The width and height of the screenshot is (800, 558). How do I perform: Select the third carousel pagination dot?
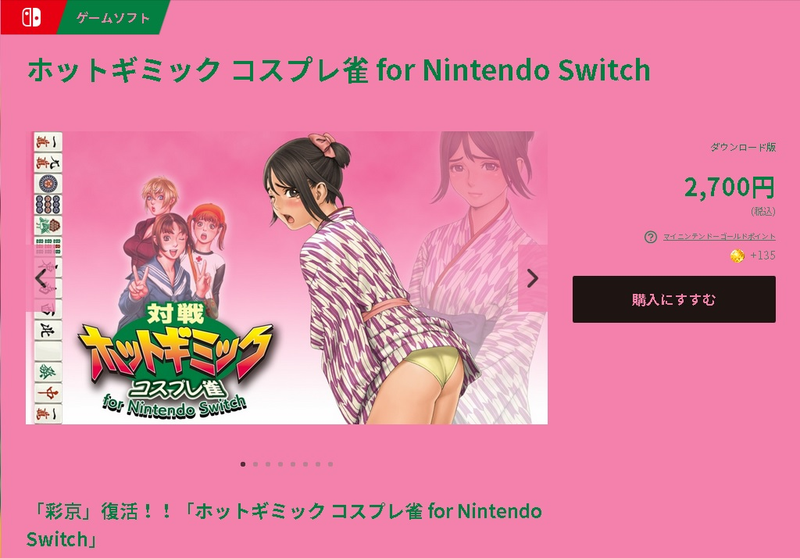[268, 464]
